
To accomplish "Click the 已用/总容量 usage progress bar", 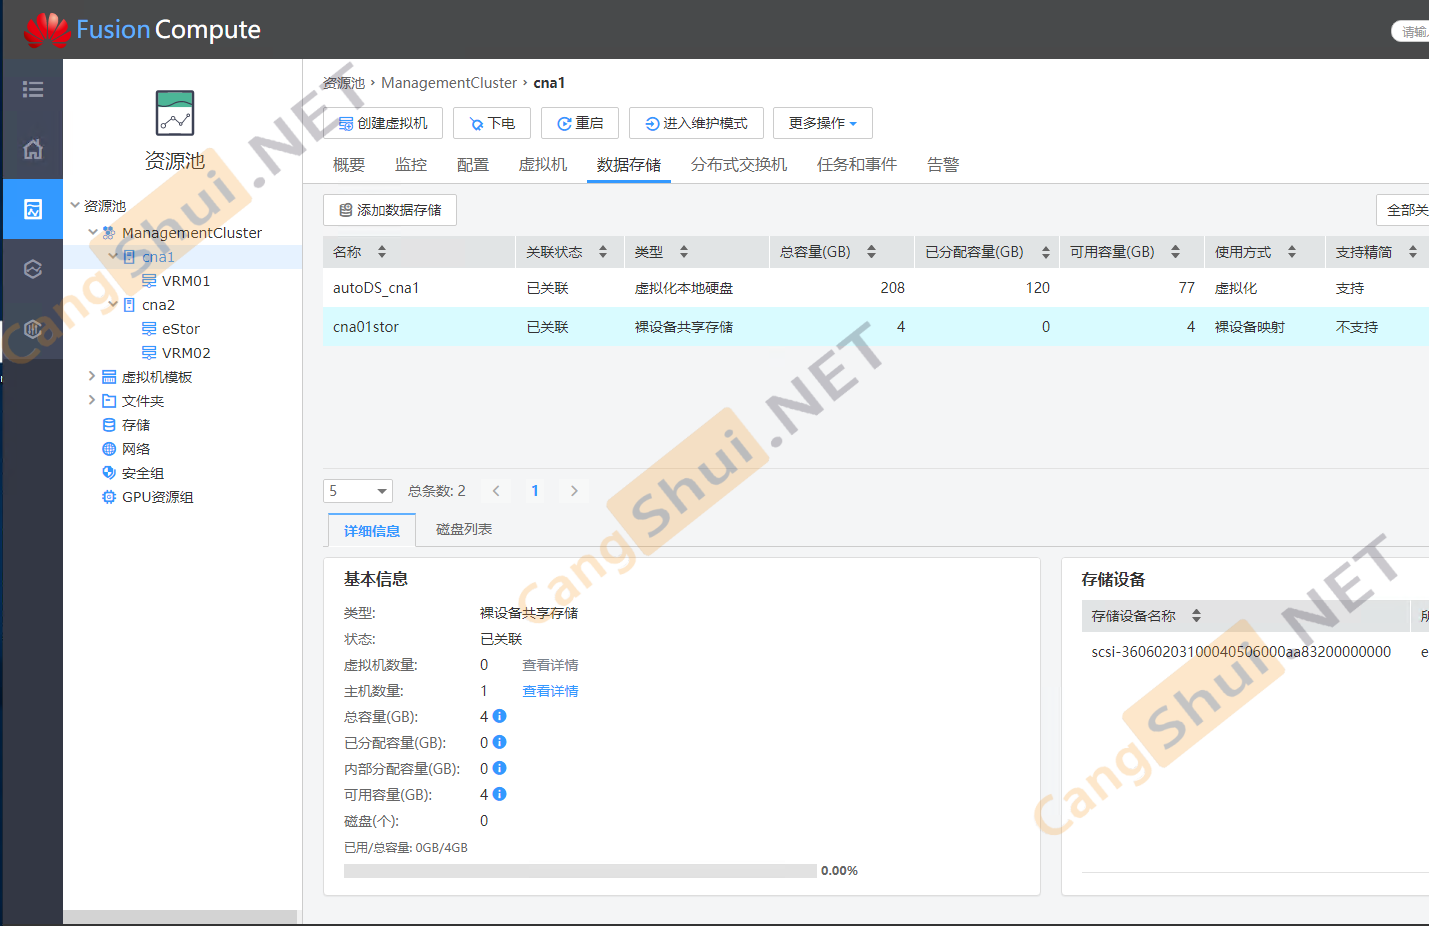I will [x=580, y=871].
